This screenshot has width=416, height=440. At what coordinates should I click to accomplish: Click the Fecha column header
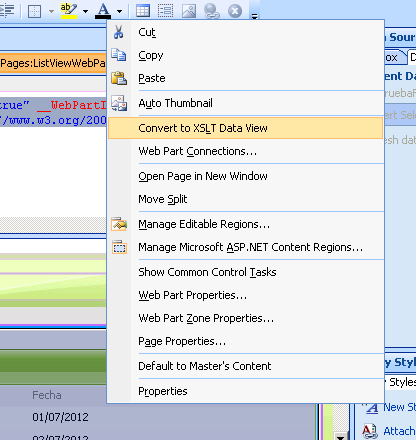(x=47, y=395)
